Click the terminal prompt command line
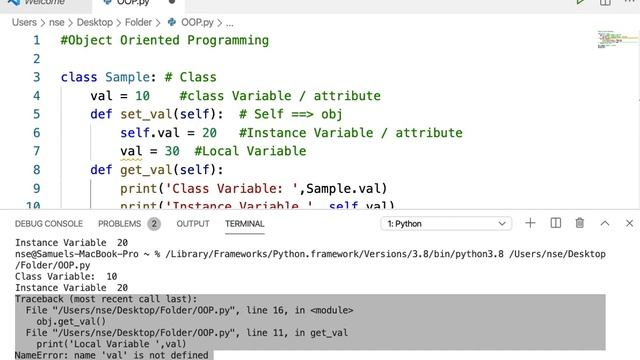 coord(310,259)
